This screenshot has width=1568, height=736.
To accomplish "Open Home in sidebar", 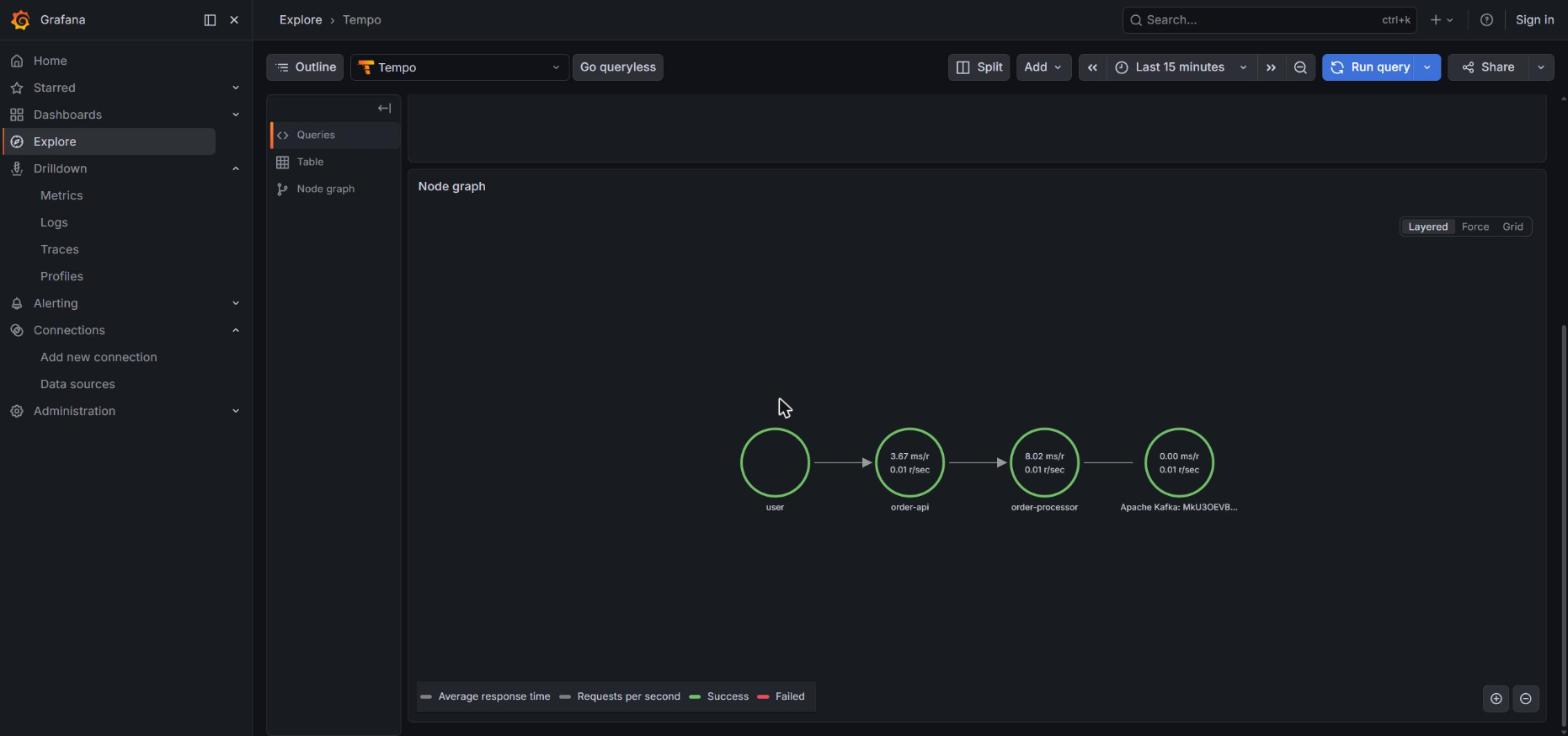I will (x=50, y=61).
